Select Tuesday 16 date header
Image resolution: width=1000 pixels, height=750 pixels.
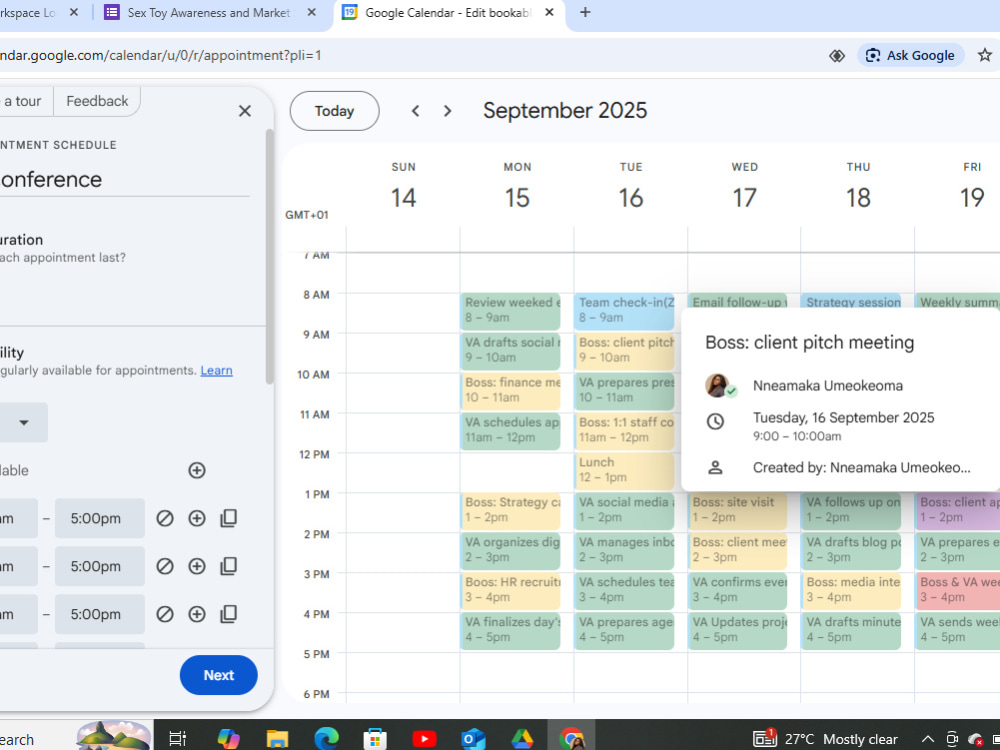coord(631,197)
